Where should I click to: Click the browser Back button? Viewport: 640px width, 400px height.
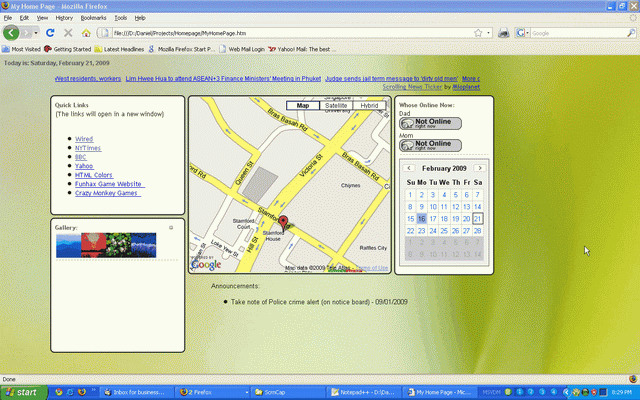[12, 33]
